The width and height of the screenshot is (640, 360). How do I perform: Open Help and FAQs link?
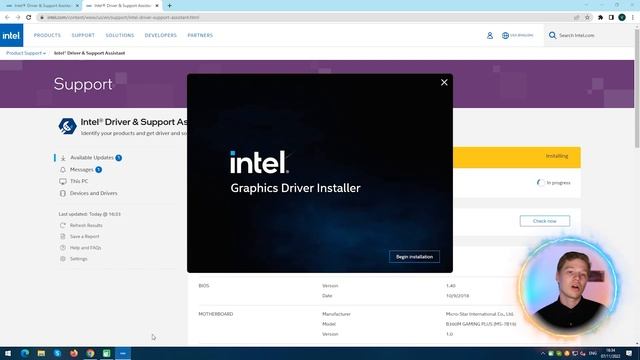pos(85,248)
